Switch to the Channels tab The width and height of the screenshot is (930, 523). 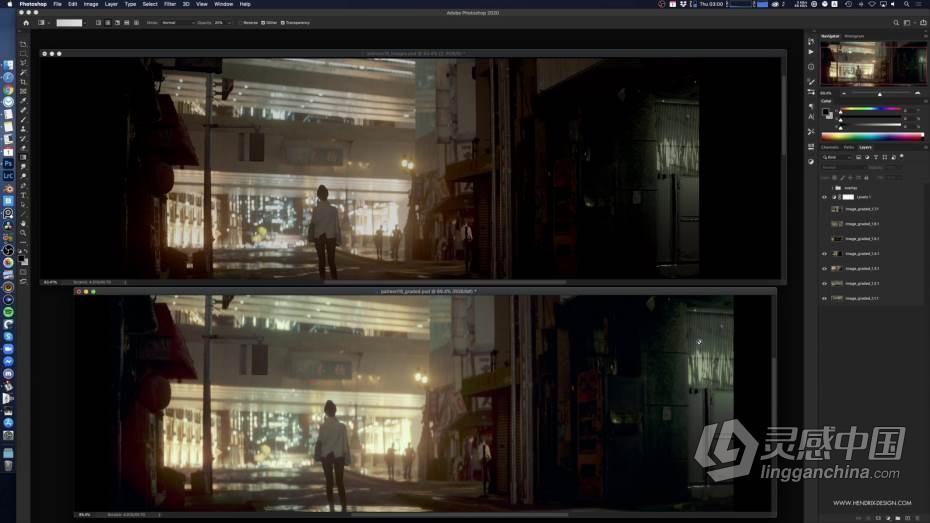[830, 147]
